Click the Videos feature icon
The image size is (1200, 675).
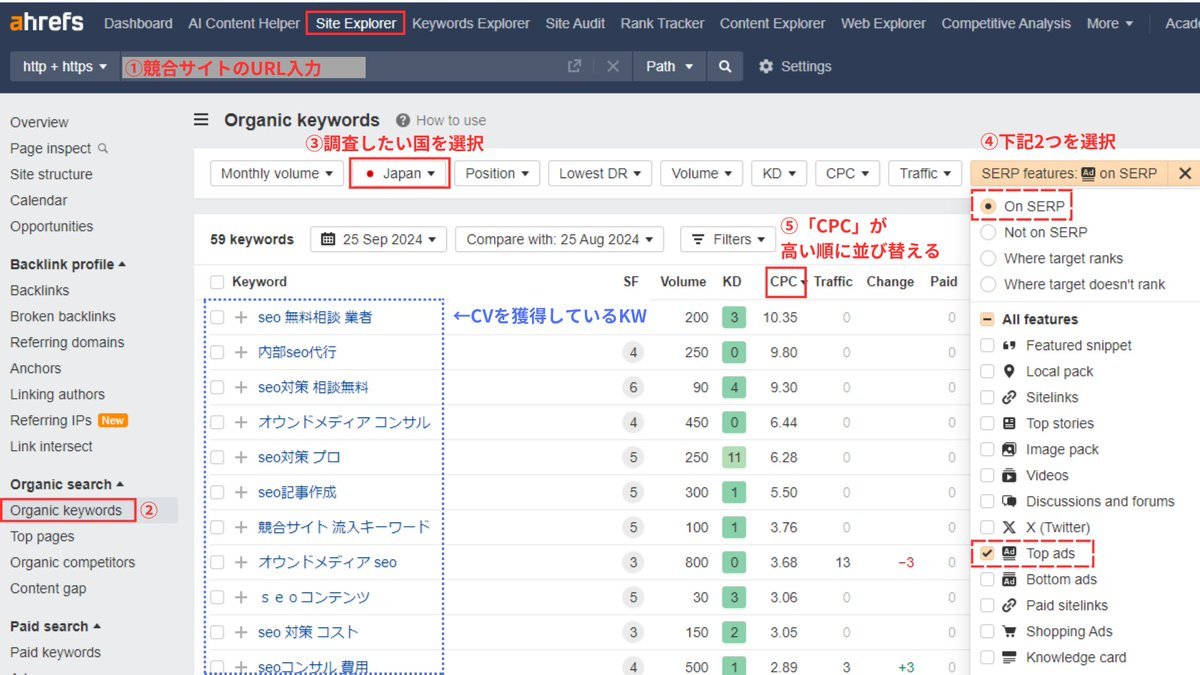pyautogui.click(x=1009, y=475)
